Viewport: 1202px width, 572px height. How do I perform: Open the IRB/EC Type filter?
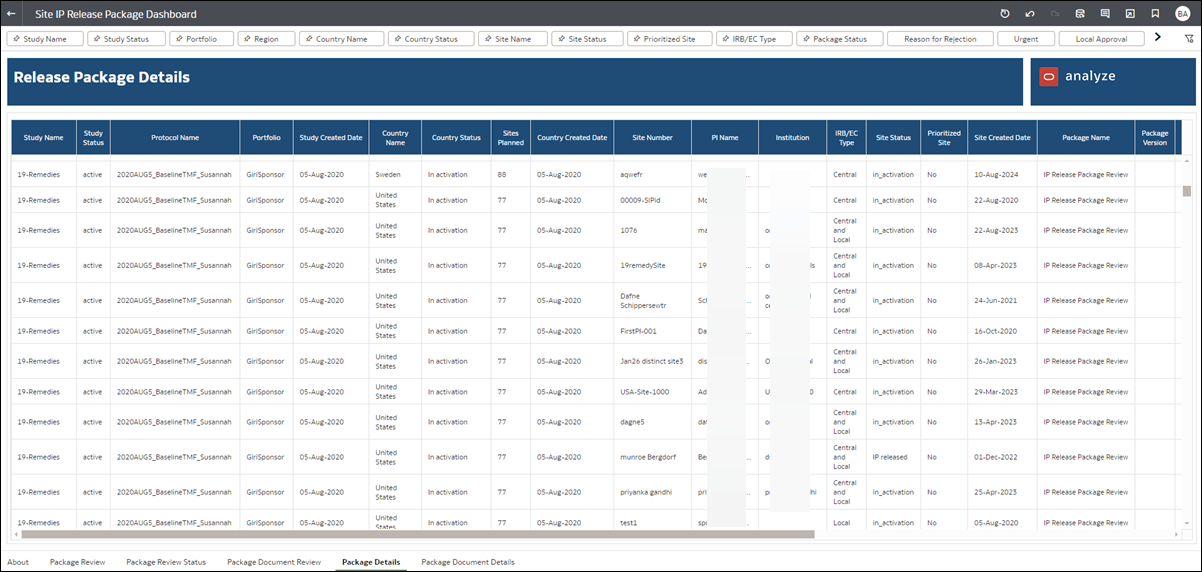(754, 39)
